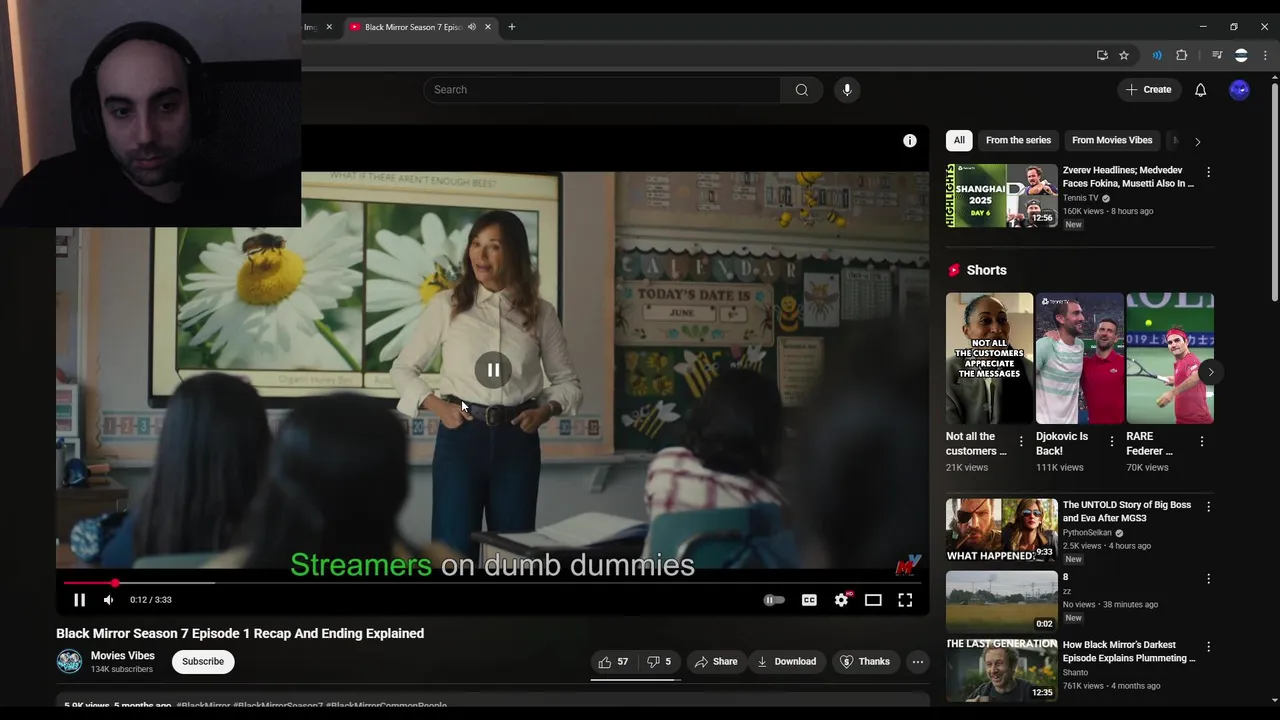Toggle closed captions CC button
Image resolution: width=1280 pixels, height=720 pixels.
(x=809, y=600)
